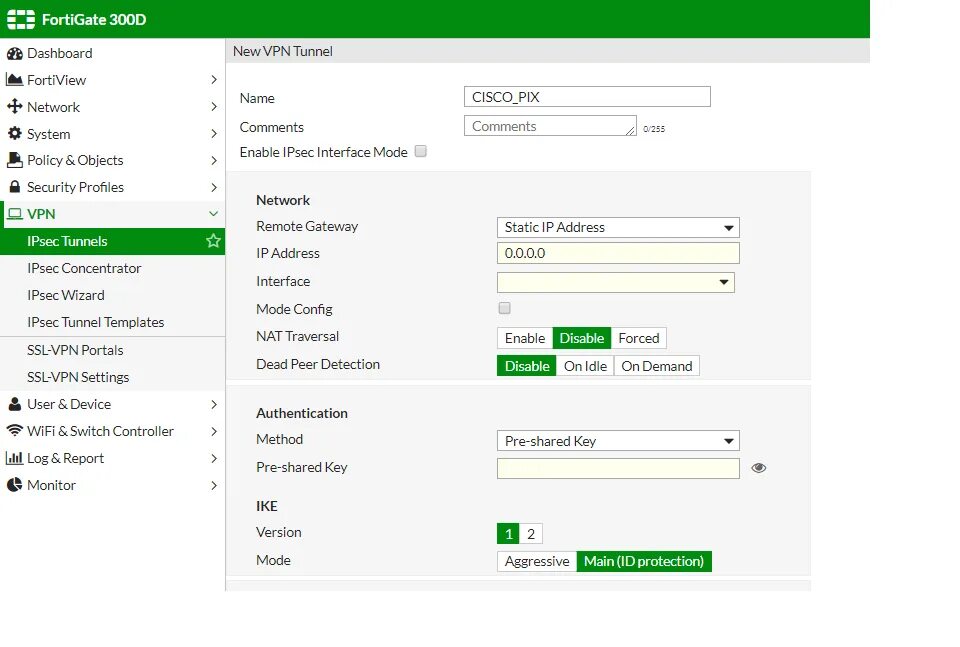Click the Pre-shared Key input field
Screen dimensions: 960x647
(x=618, y=468)
